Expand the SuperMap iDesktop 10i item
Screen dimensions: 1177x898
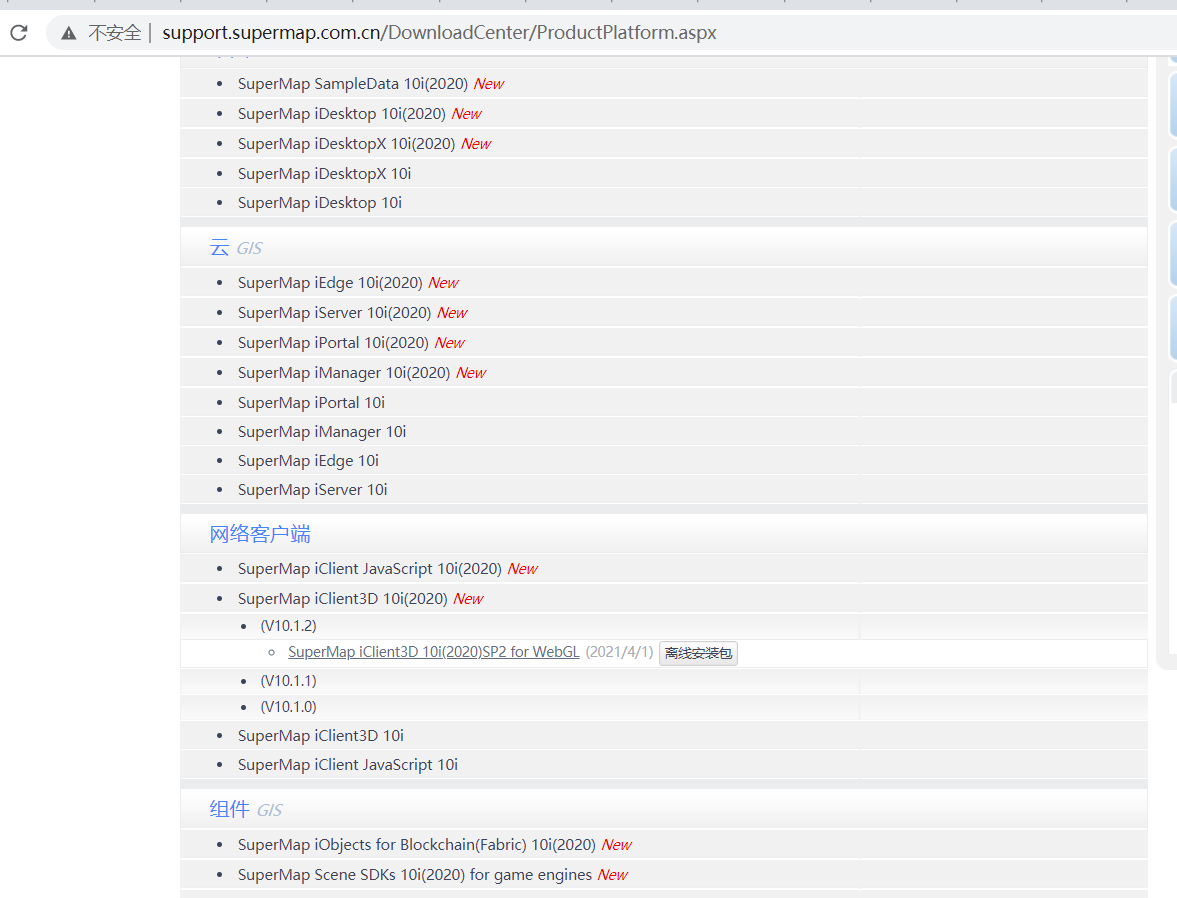(320, 203)
